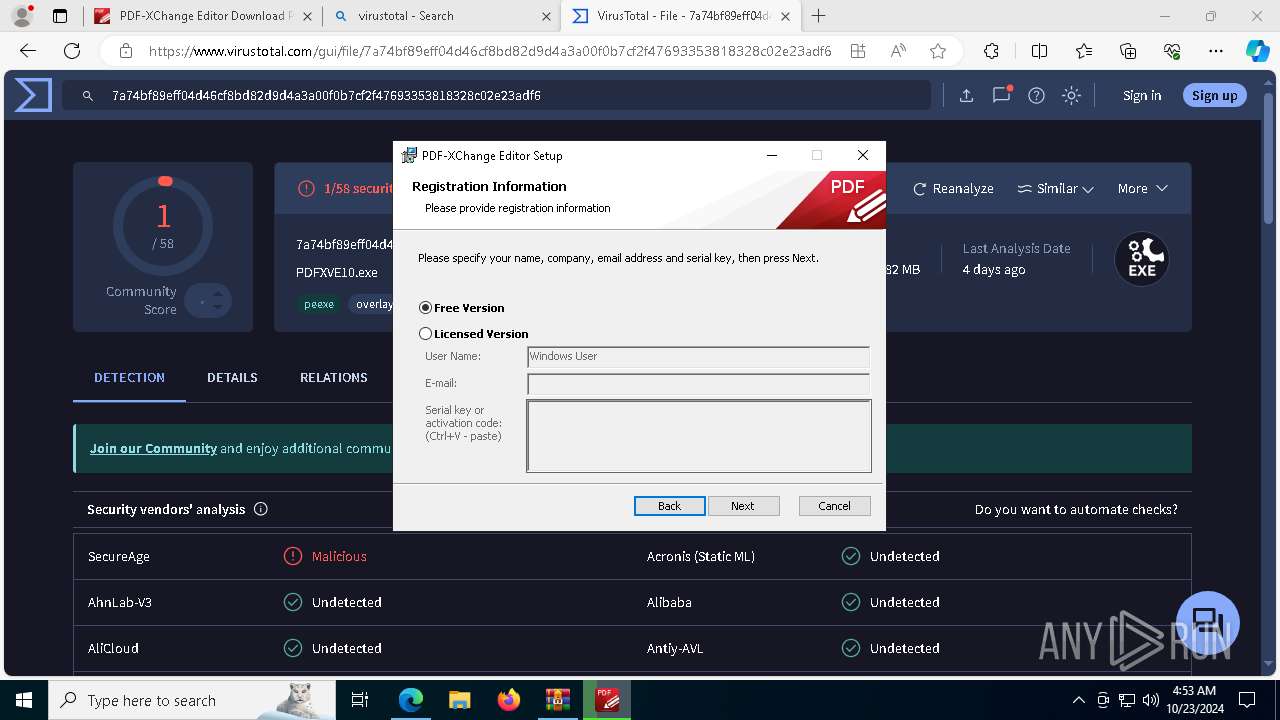Click the Reanalyze refresh icon
Viewport: 1280px width, 720px height.
click(920, 188)
